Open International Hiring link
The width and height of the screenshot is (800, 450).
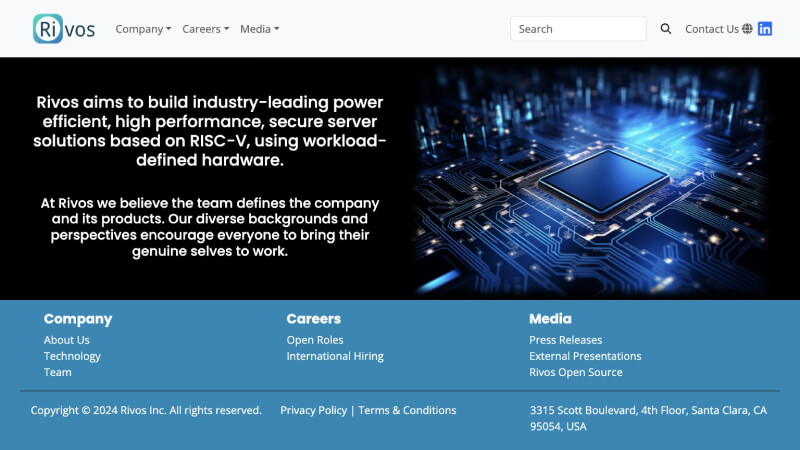pos(335,356)
